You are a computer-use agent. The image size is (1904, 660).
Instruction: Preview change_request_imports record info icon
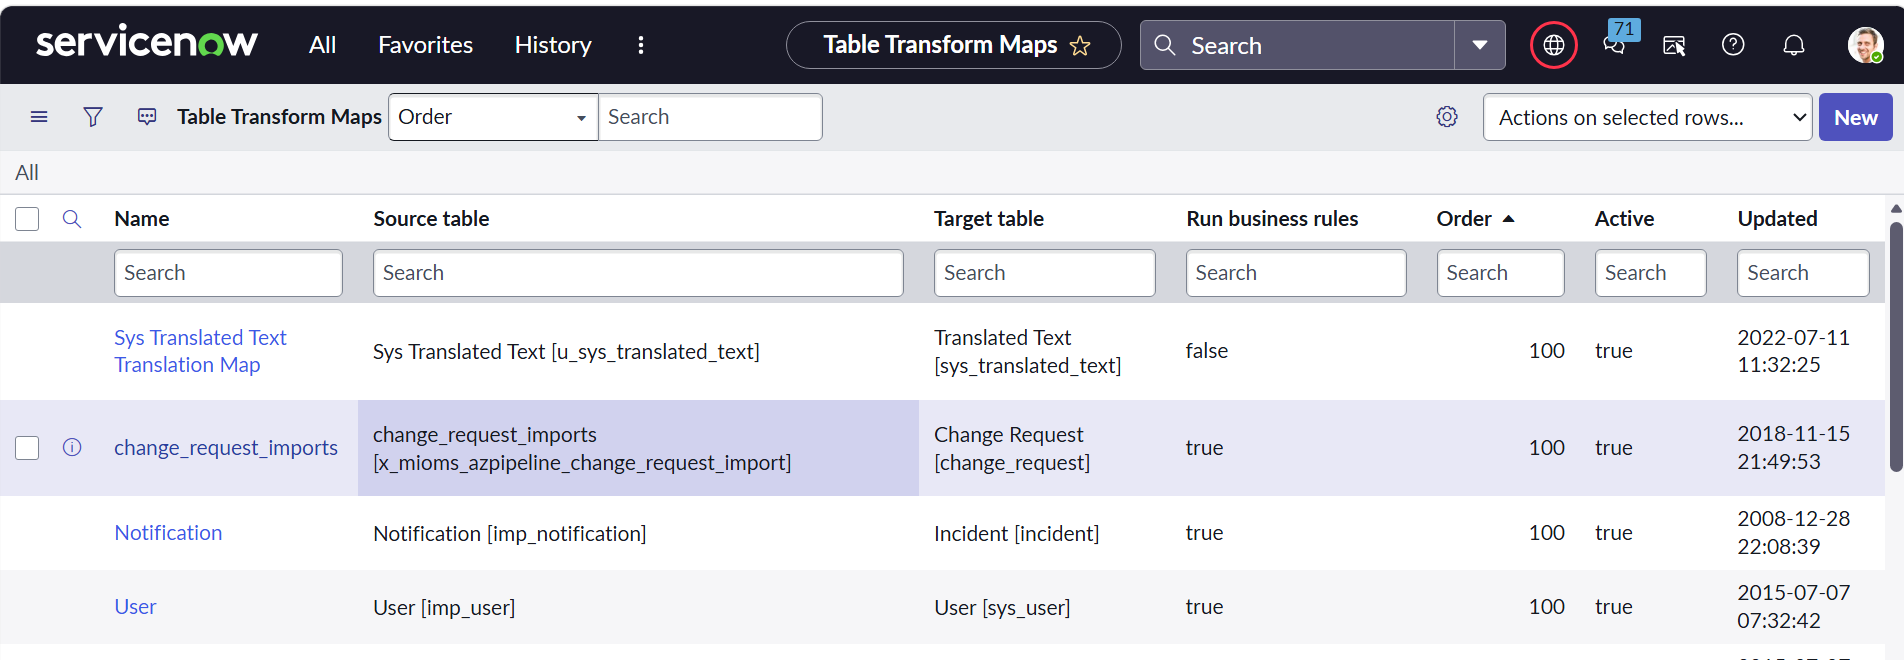click(72, 447)
